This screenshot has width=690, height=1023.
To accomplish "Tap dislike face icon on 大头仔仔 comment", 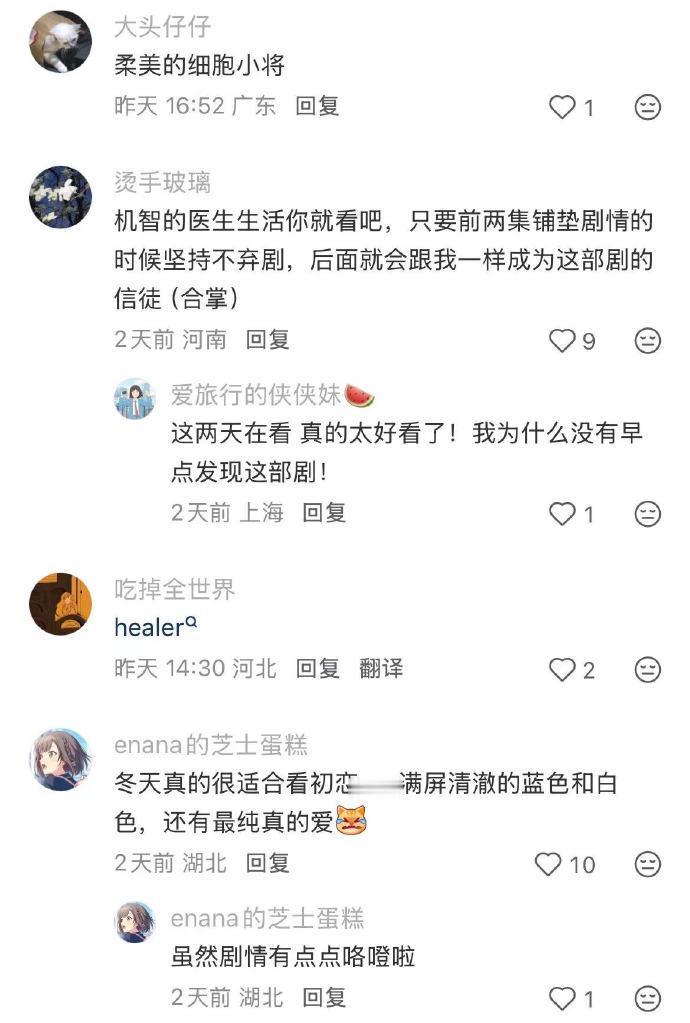I will (x=648, y=107).
